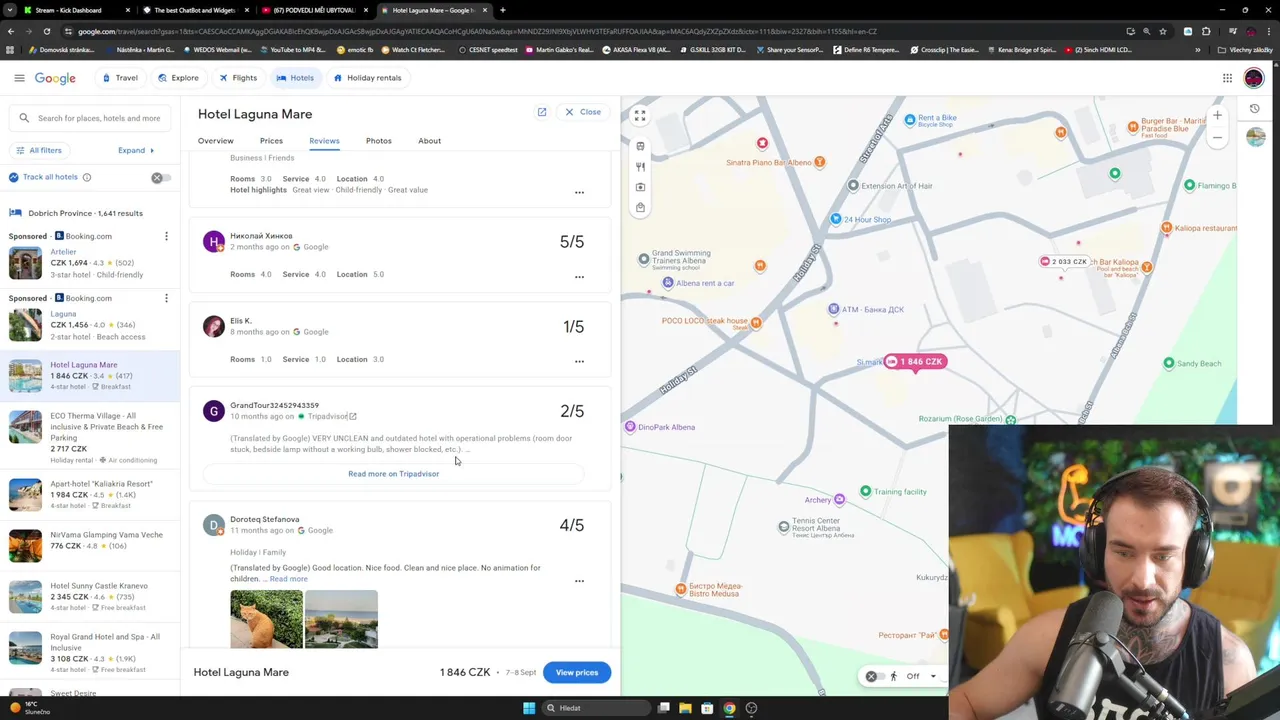This screenshot has height=720, width=1280.
Task: Show attractions camera icon on map
Action: point(640,187)
